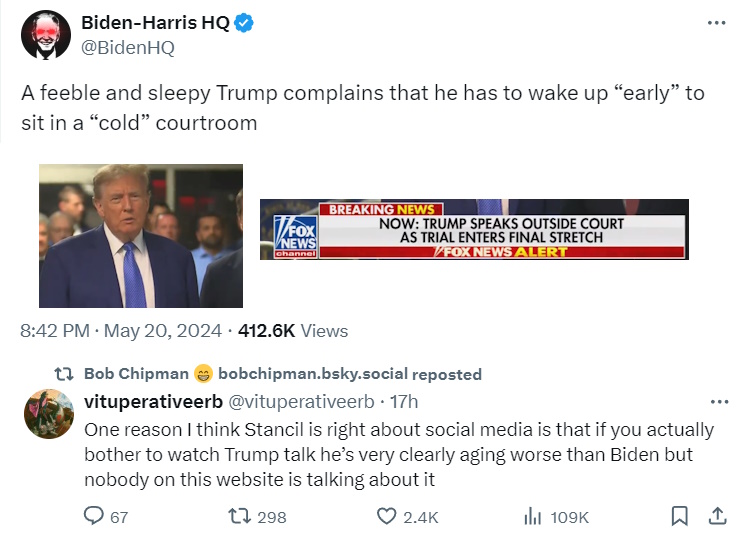Open the Biden-Harris HQ display name

point(154,24)
